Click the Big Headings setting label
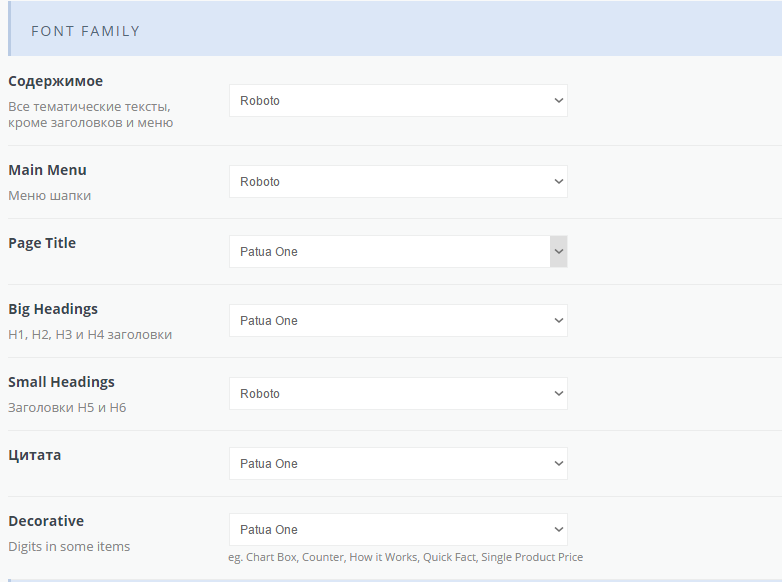Viewport: 782px width, 582px height. [53, 309]
